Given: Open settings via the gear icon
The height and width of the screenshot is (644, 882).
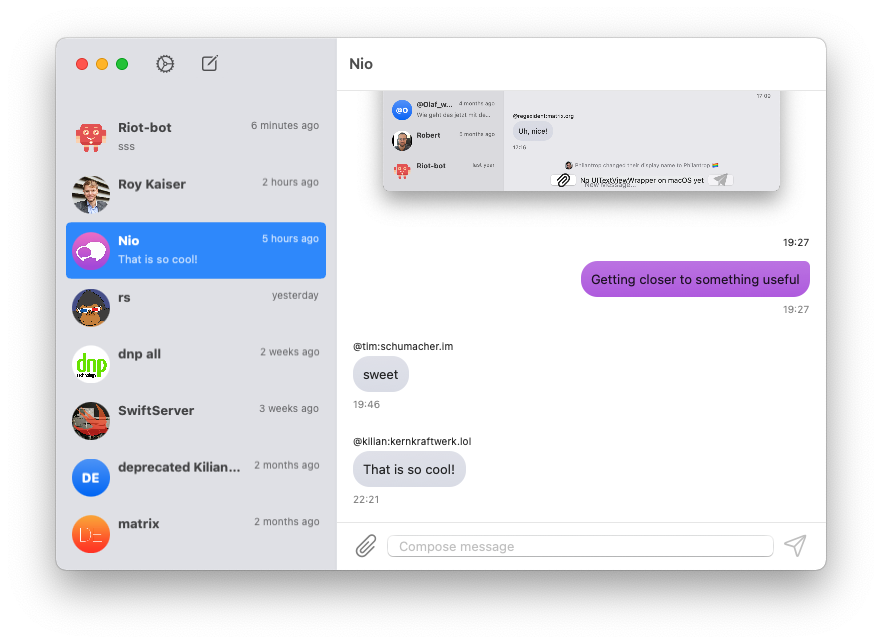Looking at the screenshot, I should [x=165, y=64].
